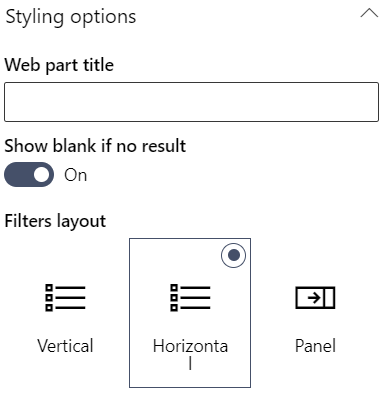
Task: Click the Horizontal layout list icon
Action: (x=190, y=298)
